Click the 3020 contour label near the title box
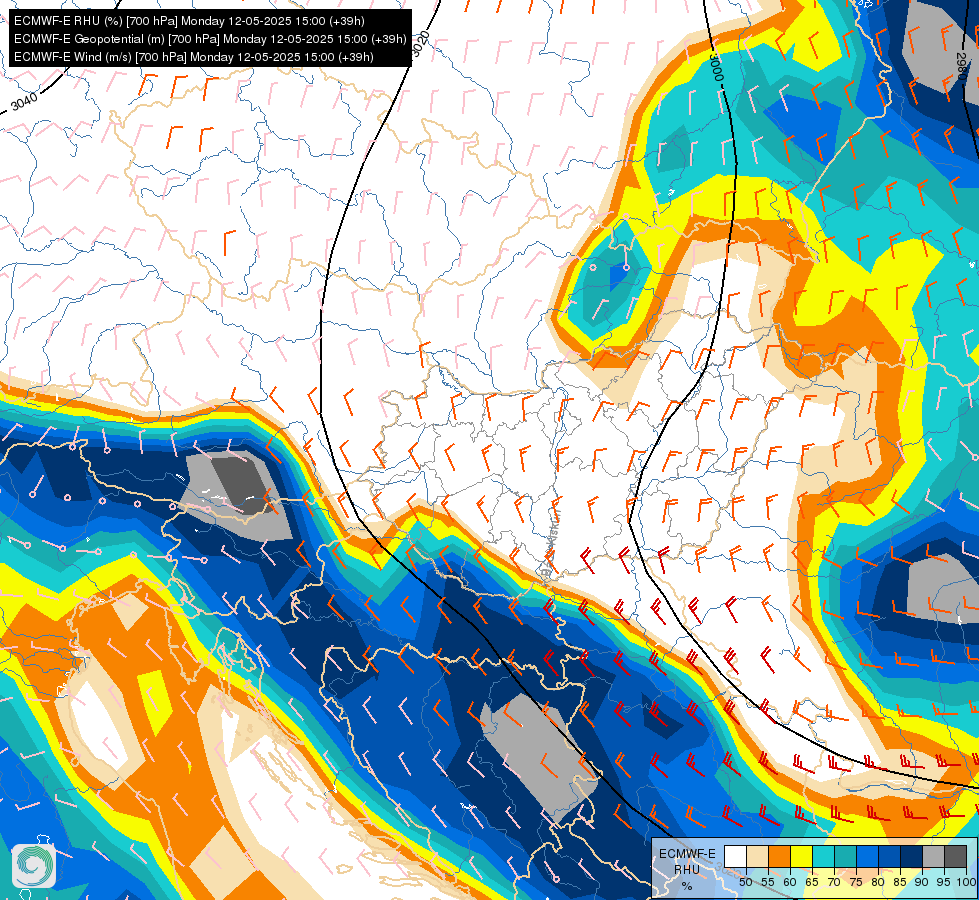Viewport: 979px width, 900px height. tap(421, 44)
